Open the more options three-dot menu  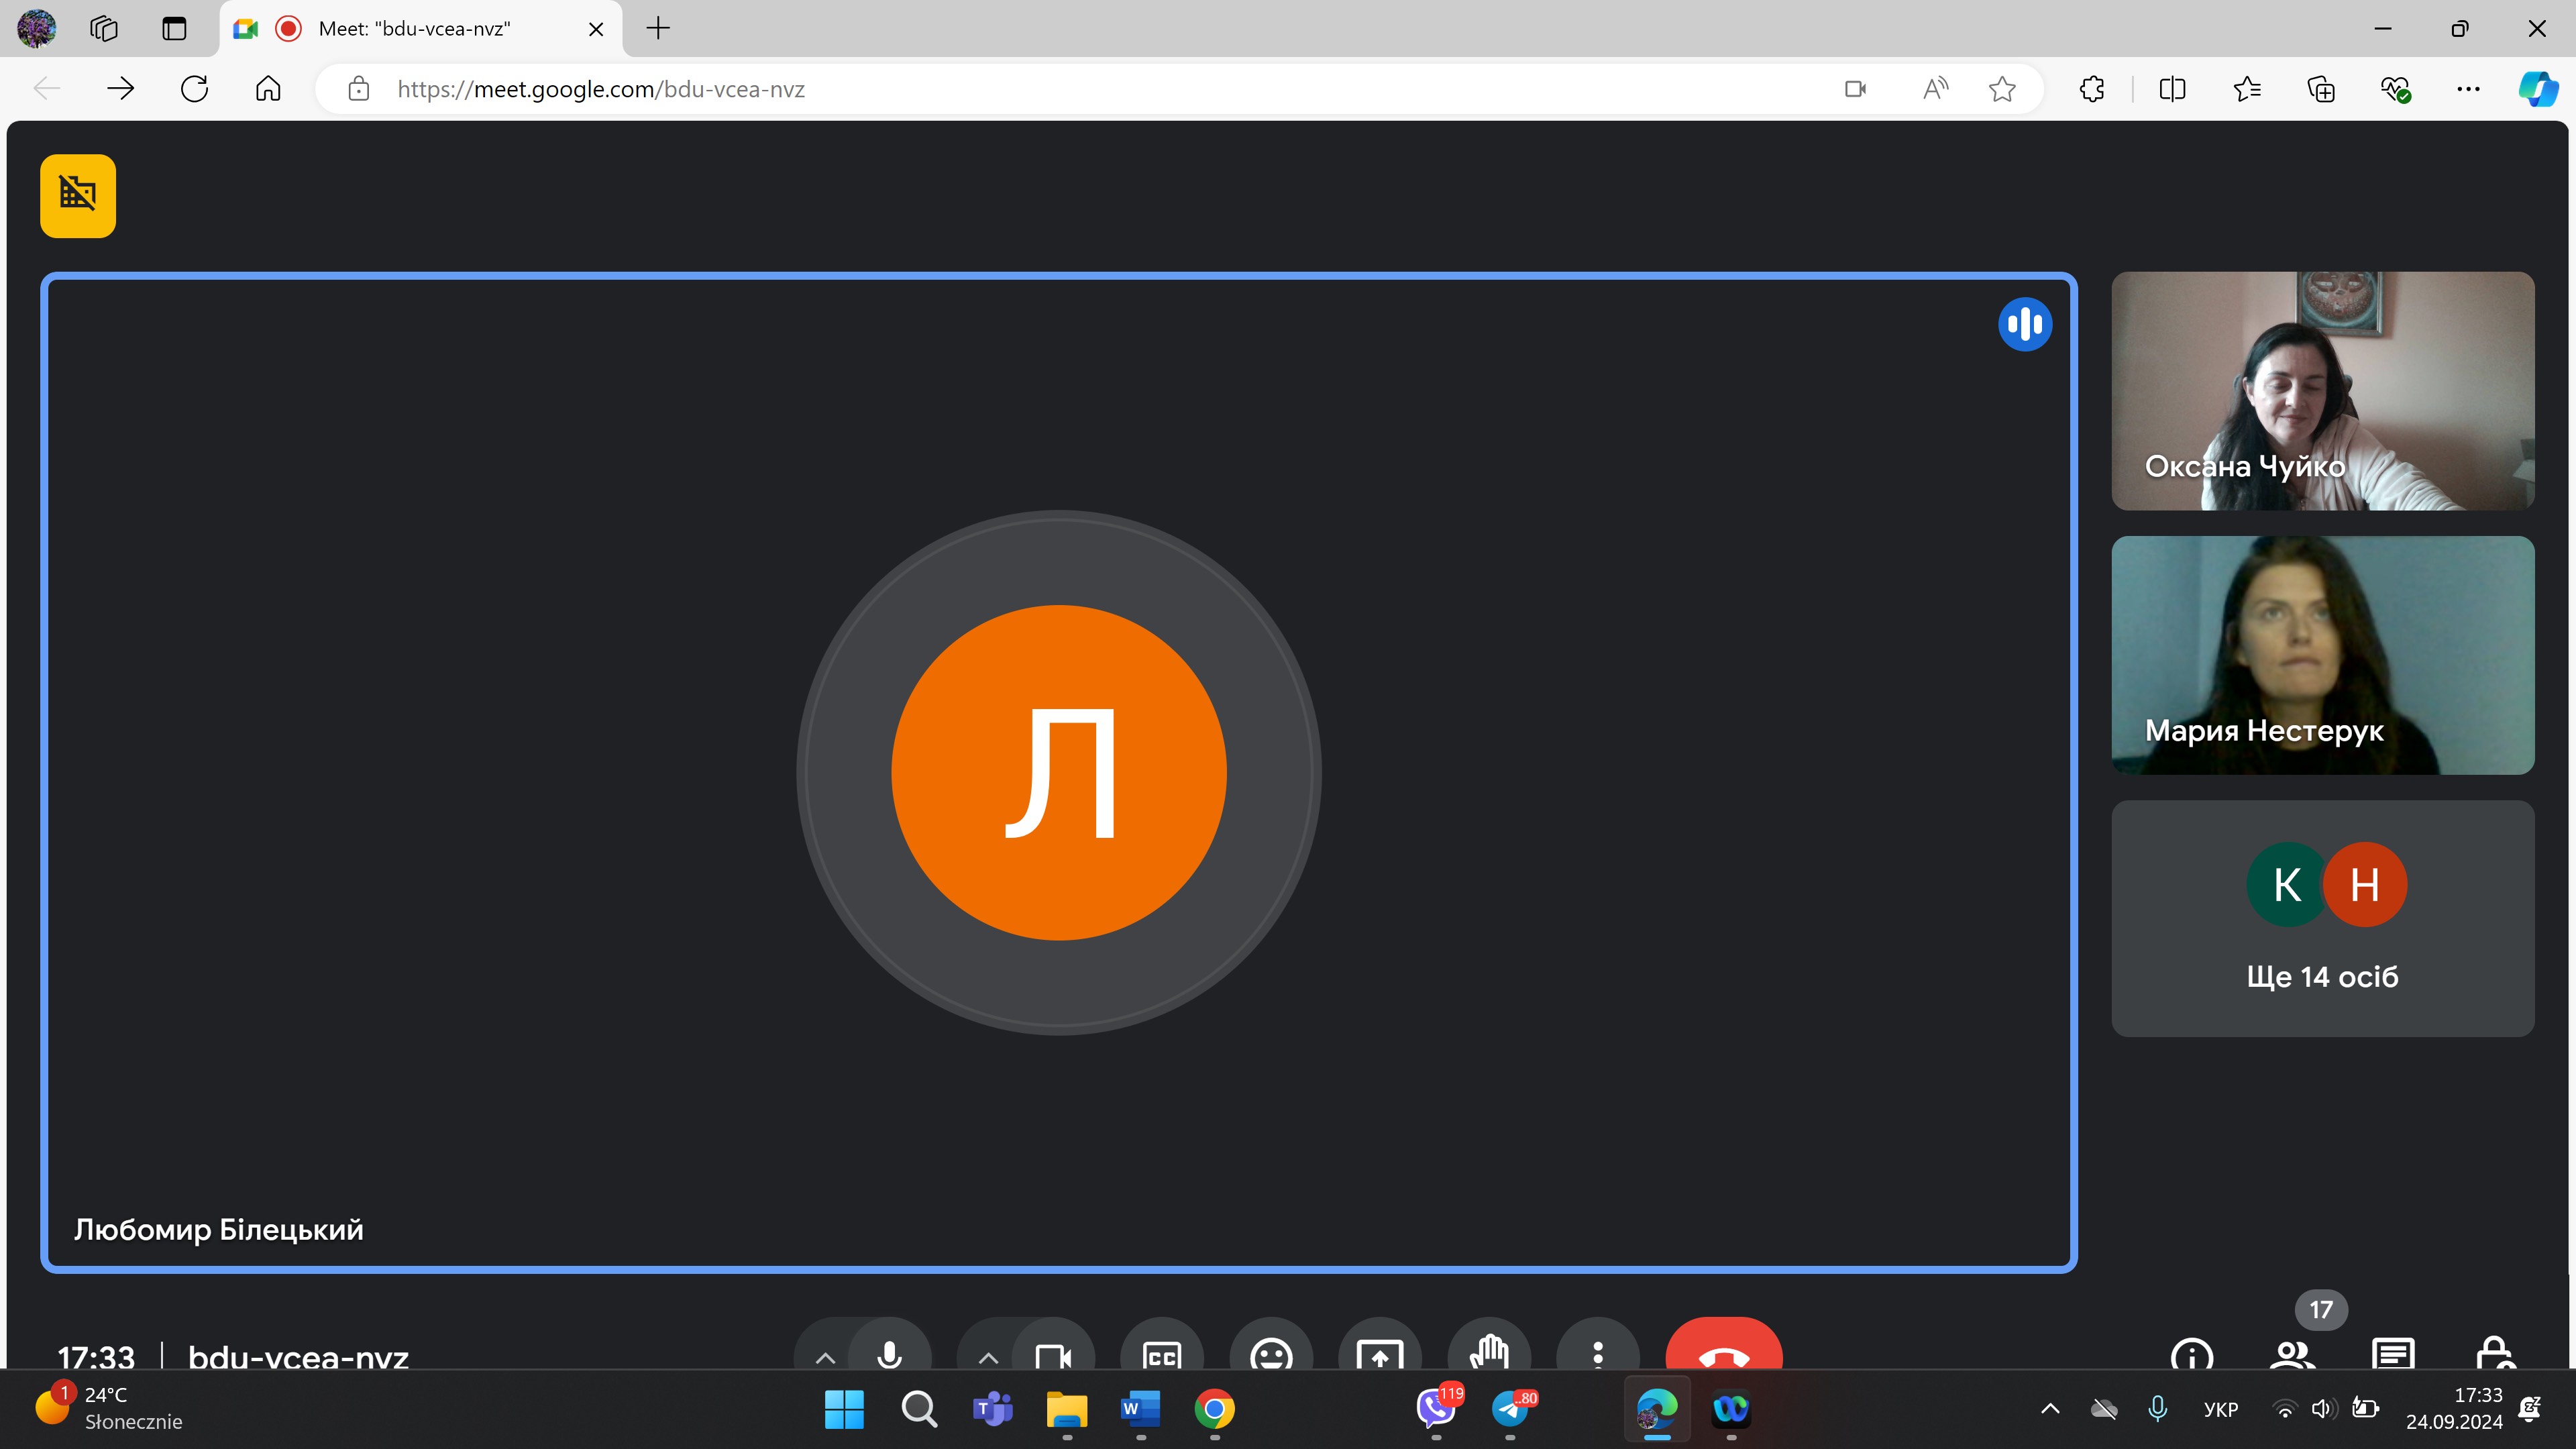(1597, 1355)
